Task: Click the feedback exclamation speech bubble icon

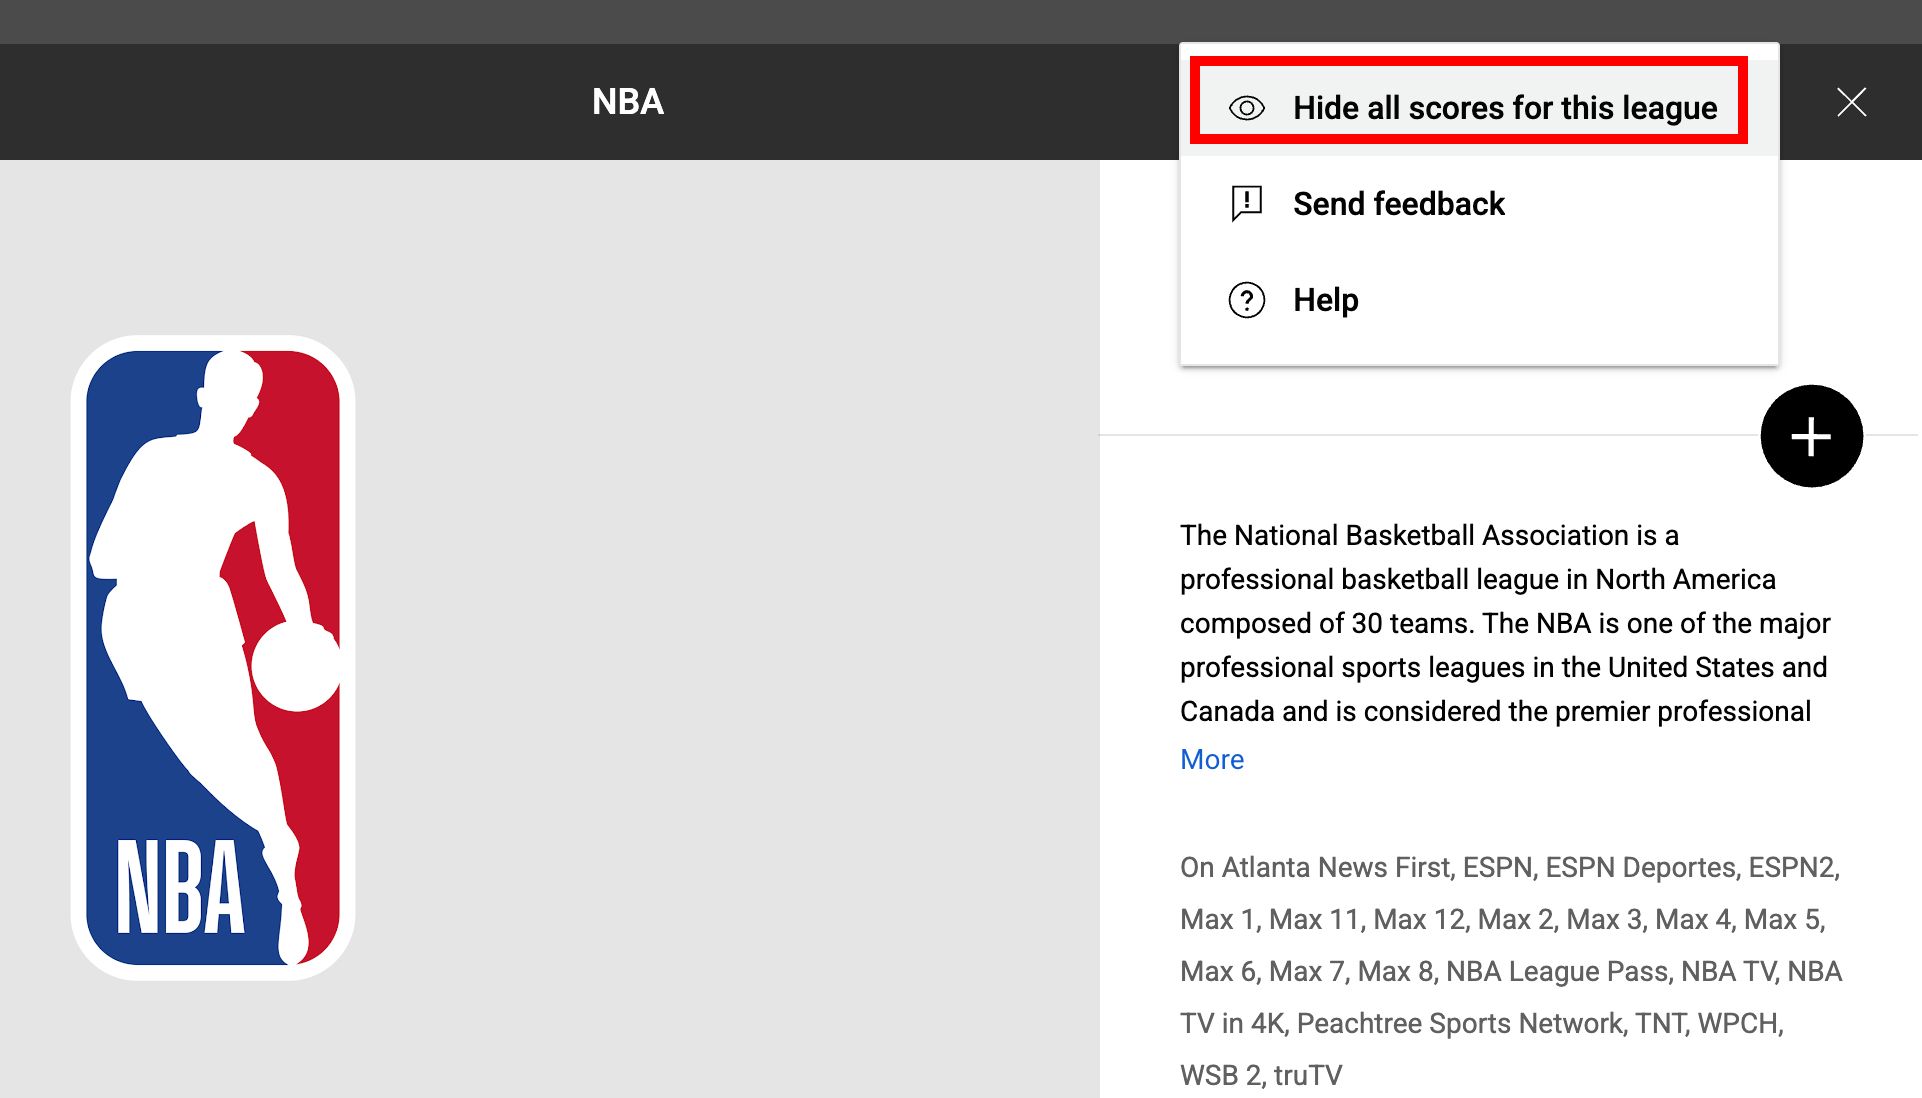Action: click(1246, 204)
